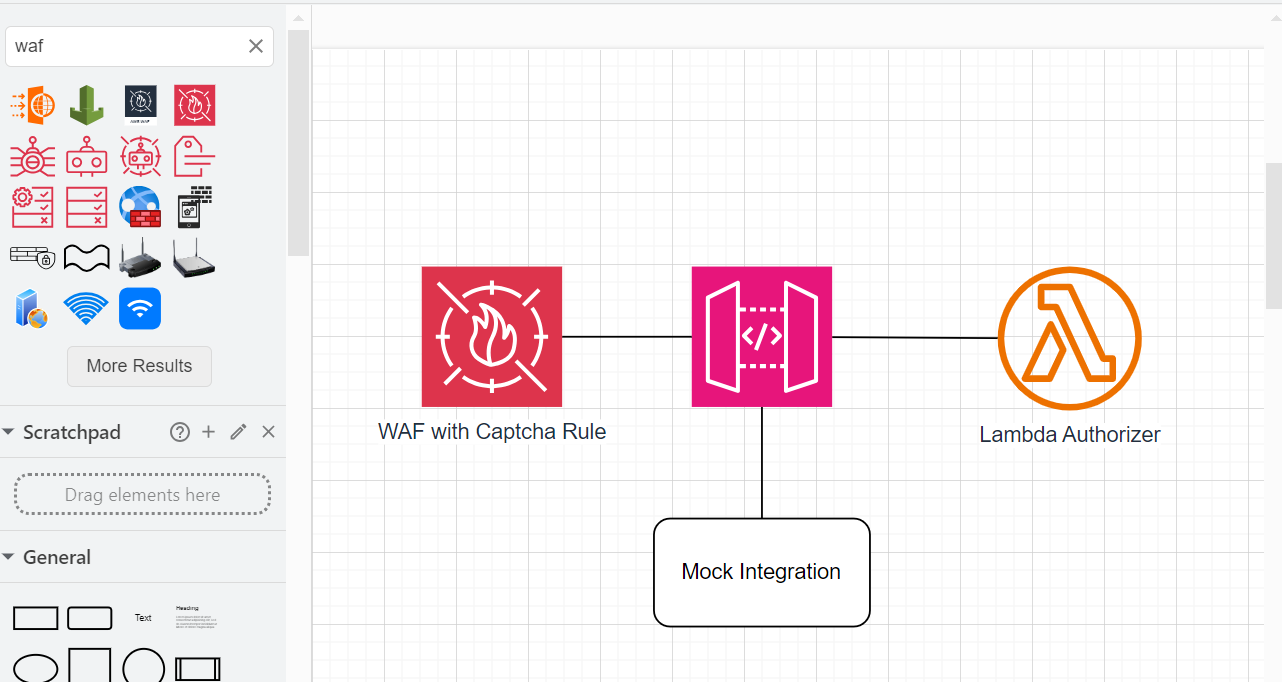Select the brick wall with padlock shield icon
Image resolution: width=1282 pixels, height=682 pixels.
32,258
